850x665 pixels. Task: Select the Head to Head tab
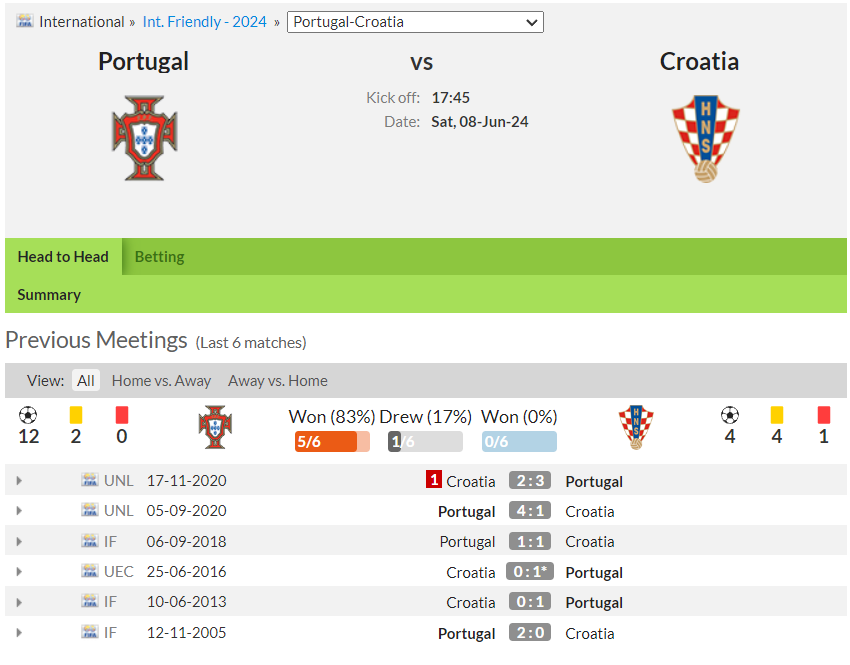(x=63, y=257)
